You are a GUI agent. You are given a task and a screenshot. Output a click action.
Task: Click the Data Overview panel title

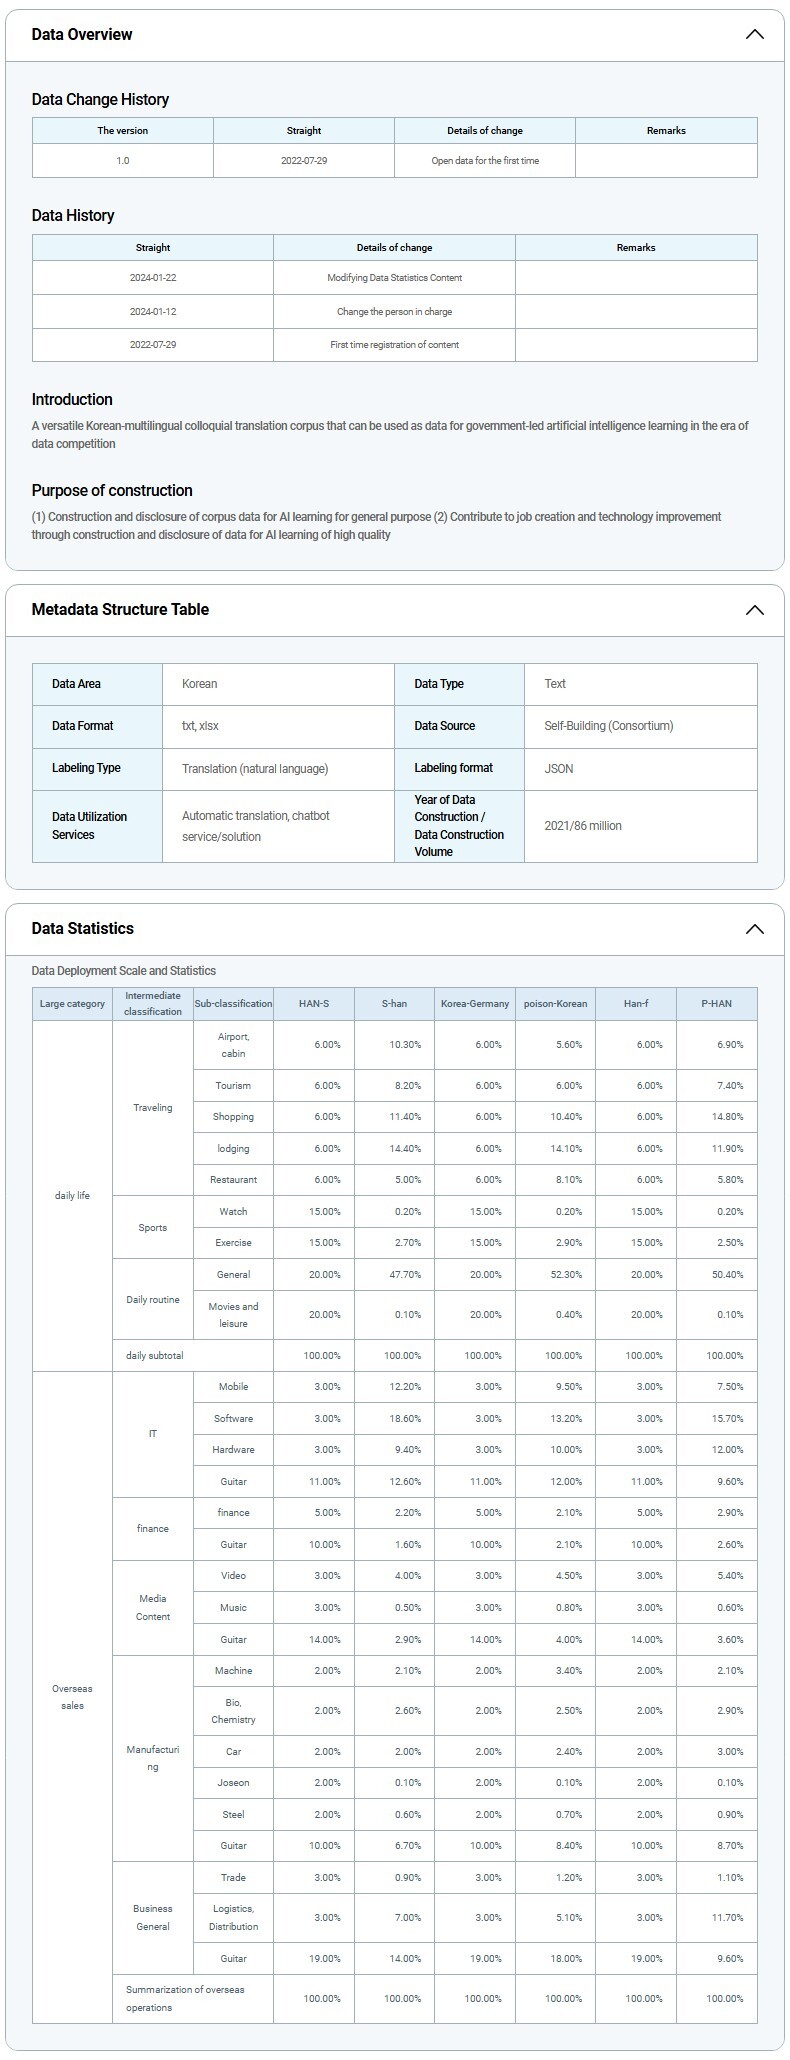[82, 34]
